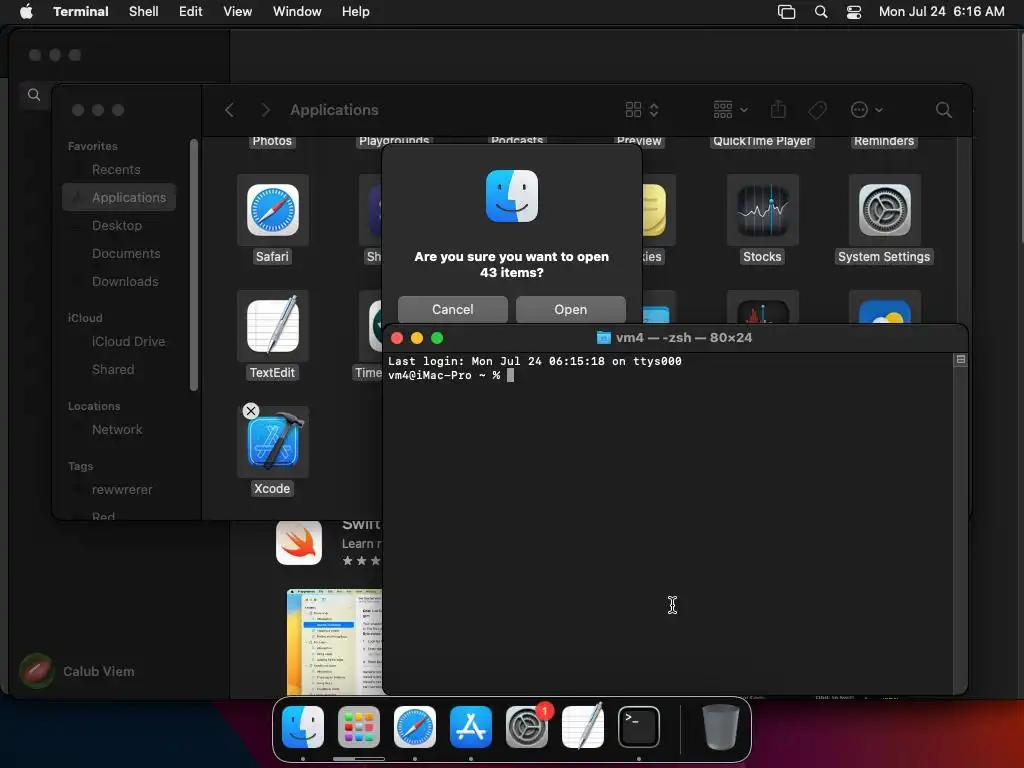Click Finder icon in the Dock
The image size is (1024, 768).
coord(302,727)
